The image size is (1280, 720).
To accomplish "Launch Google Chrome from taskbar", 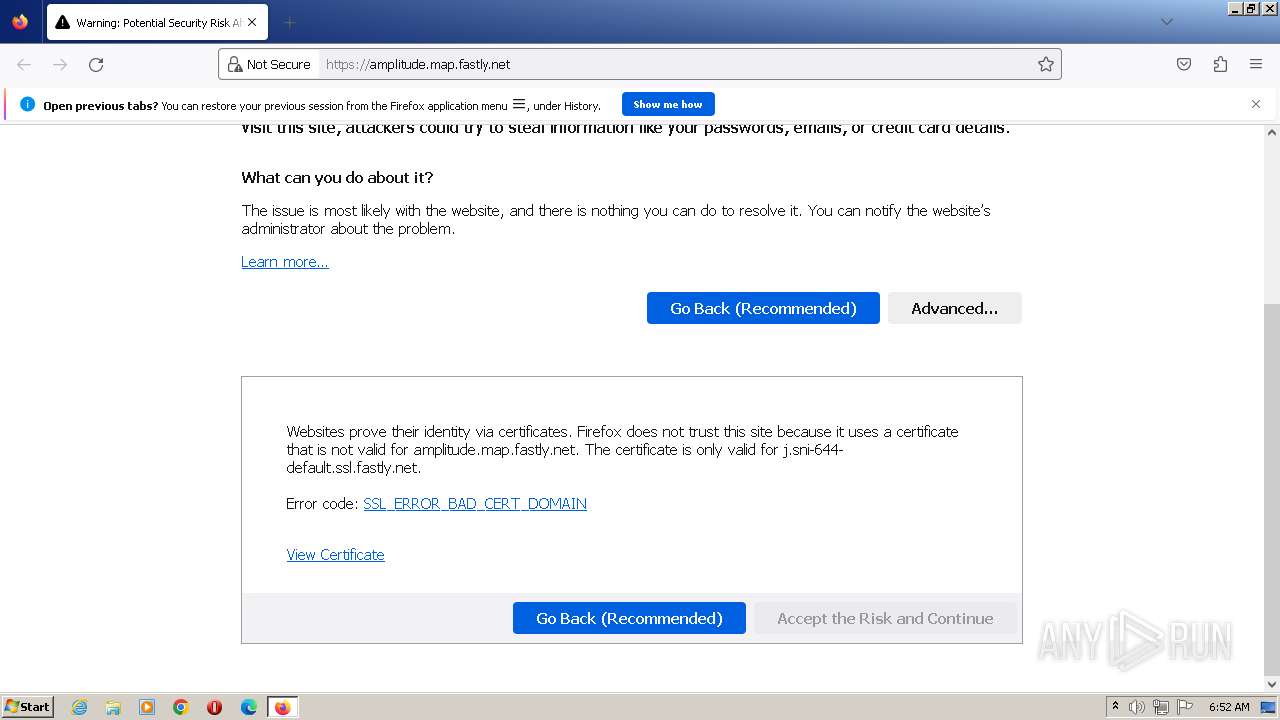I will (x=181, y=707).
